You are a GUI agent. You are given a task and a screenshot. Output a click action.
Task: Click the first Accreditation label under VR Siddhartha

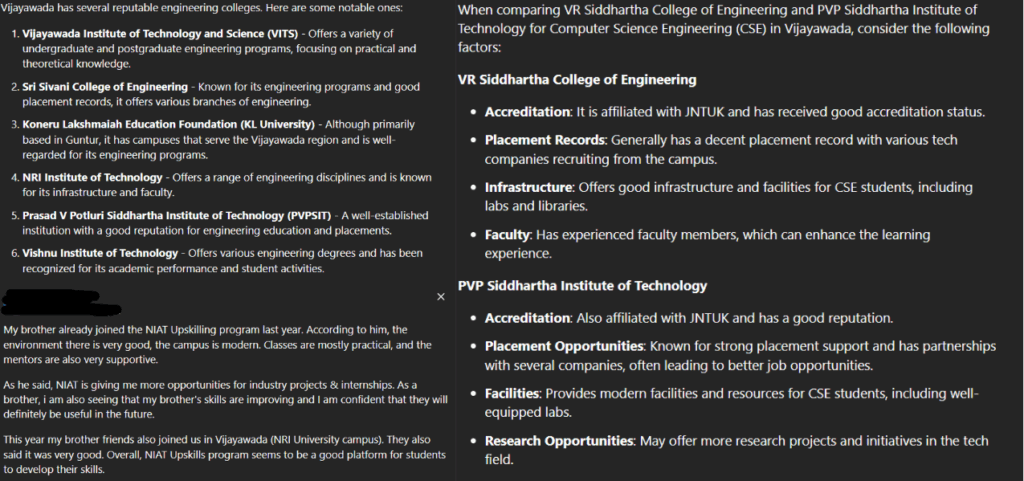527,112
